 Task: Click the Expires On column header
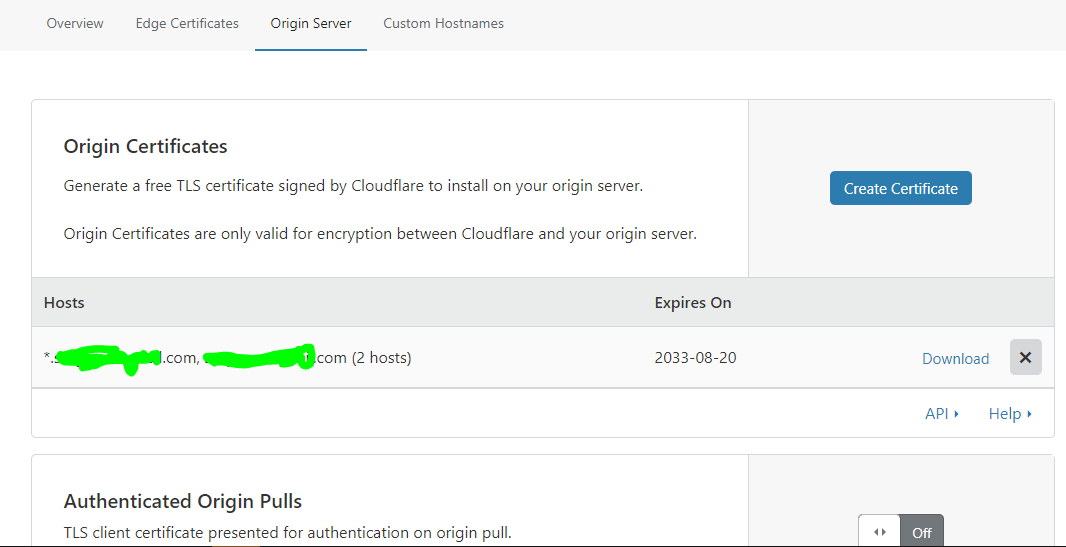click(x=693, y=302)
